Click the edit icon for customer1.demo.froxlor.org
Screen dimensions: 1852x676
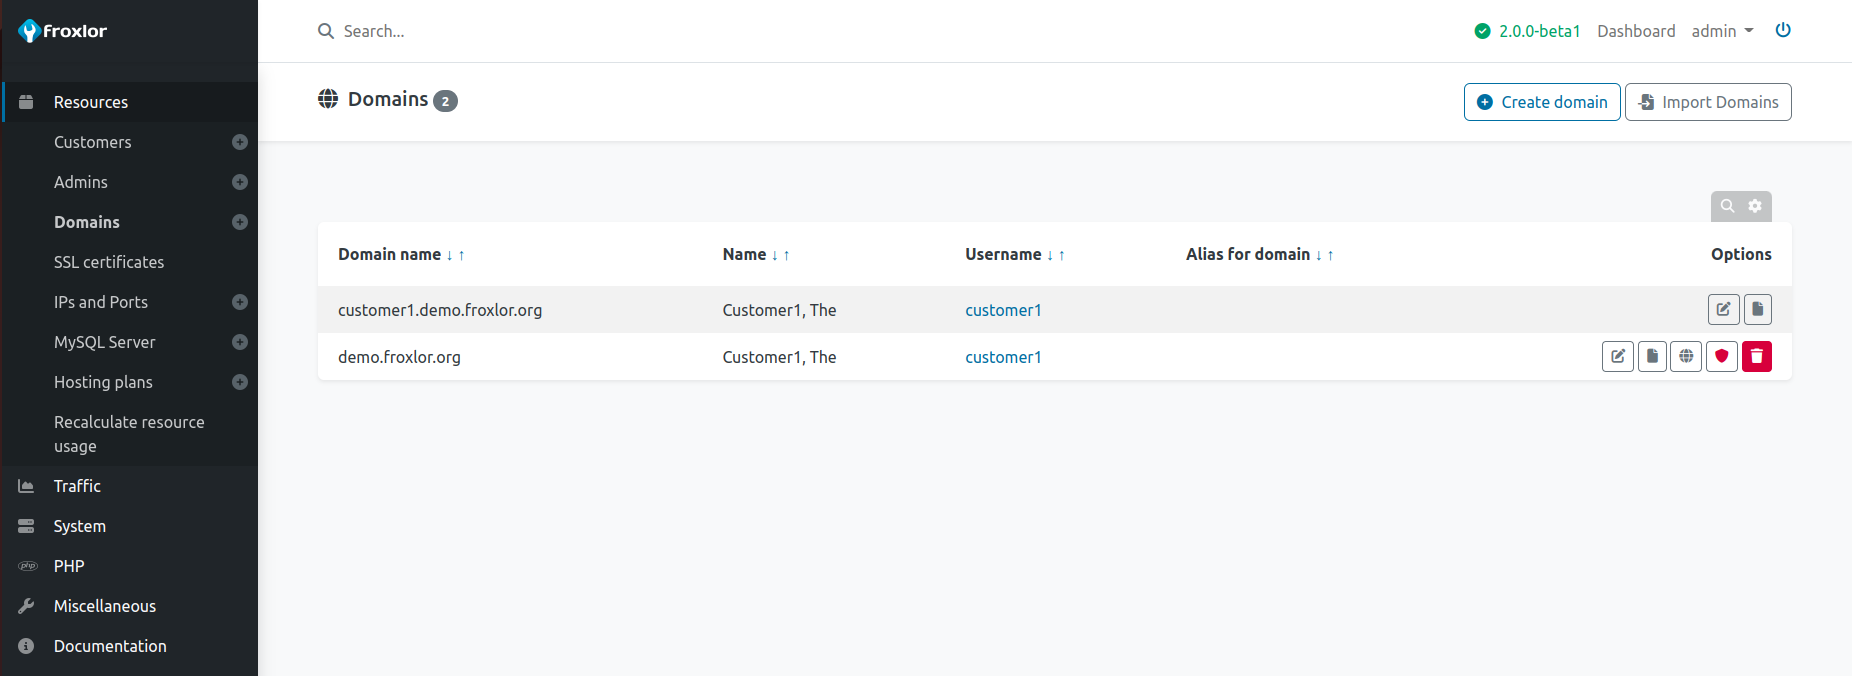pos(1723,310)
